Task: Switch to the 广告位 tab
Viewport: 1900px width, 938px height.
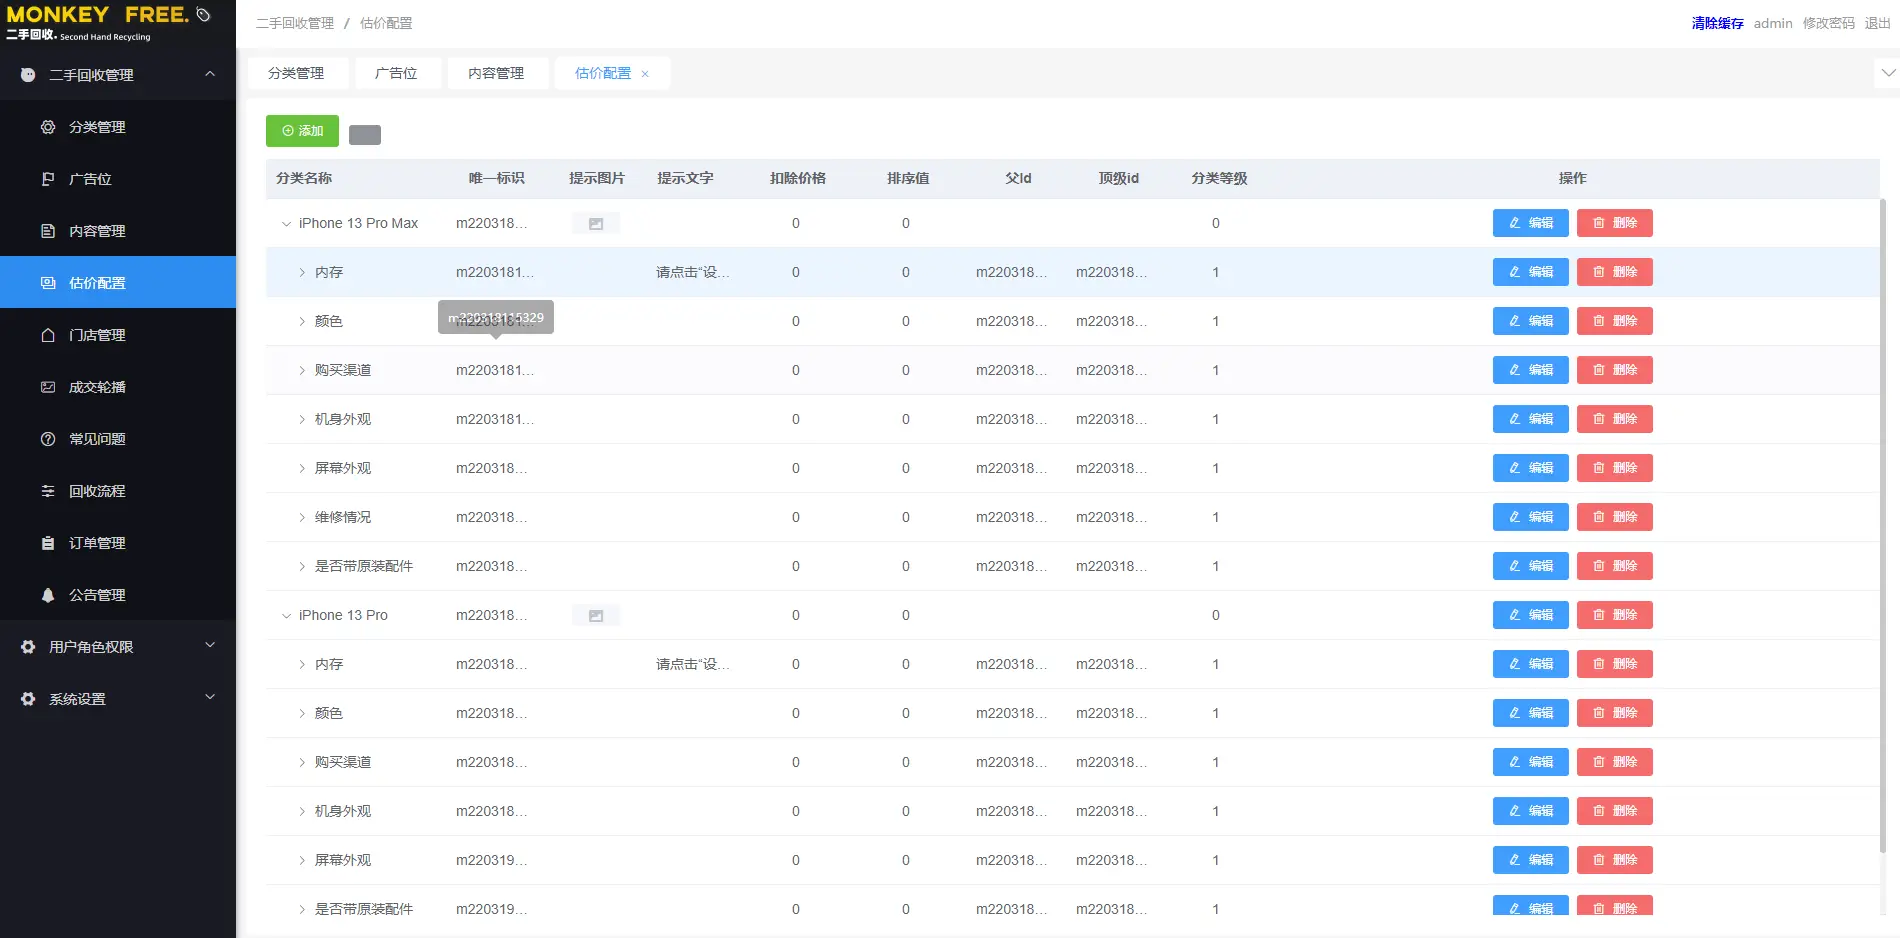Action: point(396,73)
